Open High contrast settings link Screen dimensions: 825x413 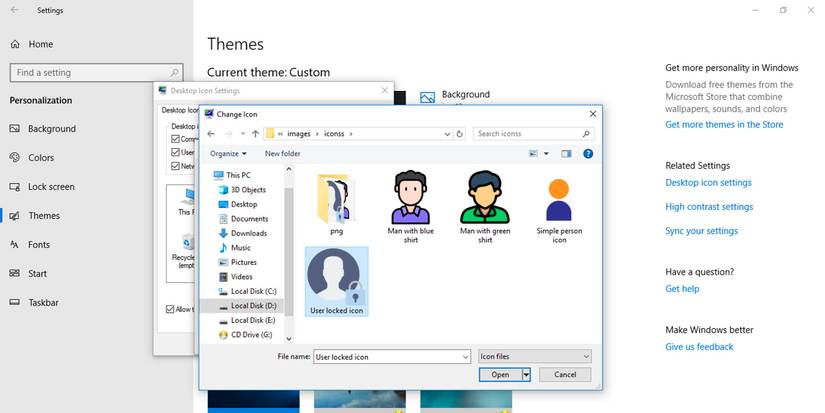coord(709,207)
